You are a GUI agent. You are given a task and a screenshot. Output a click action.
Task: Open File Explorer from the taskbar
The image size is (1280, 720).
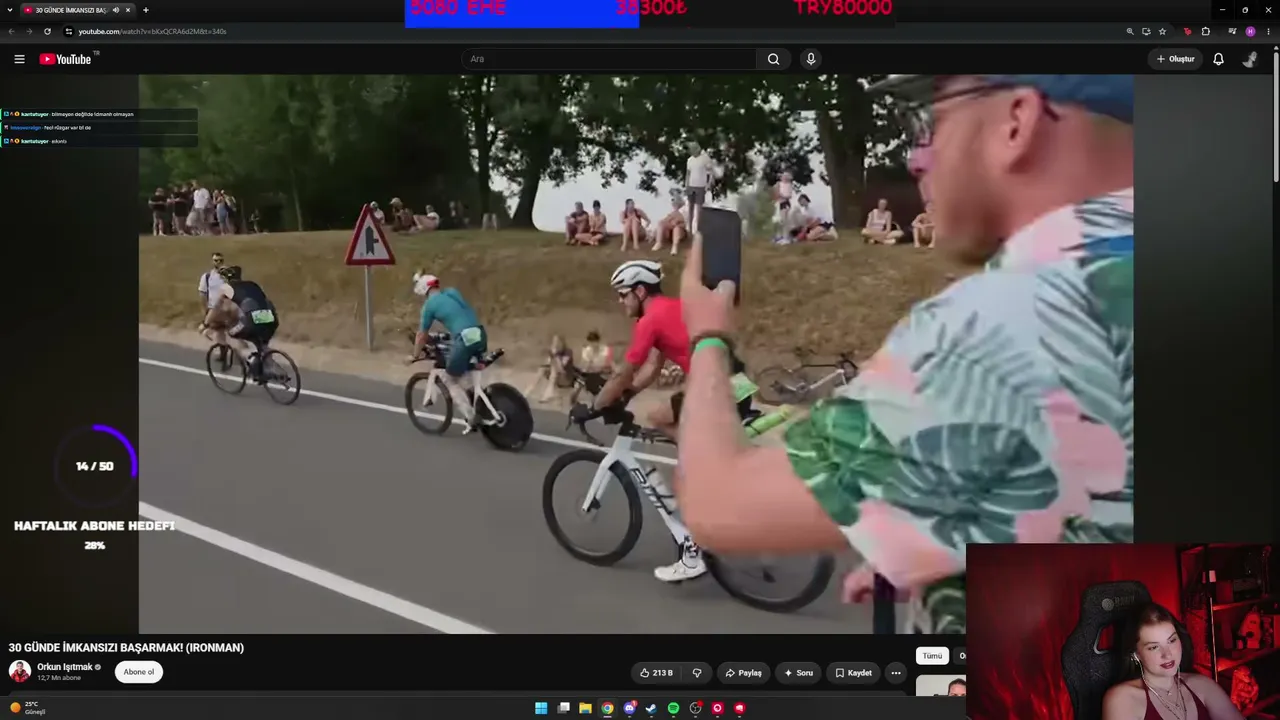coord(585,708)
